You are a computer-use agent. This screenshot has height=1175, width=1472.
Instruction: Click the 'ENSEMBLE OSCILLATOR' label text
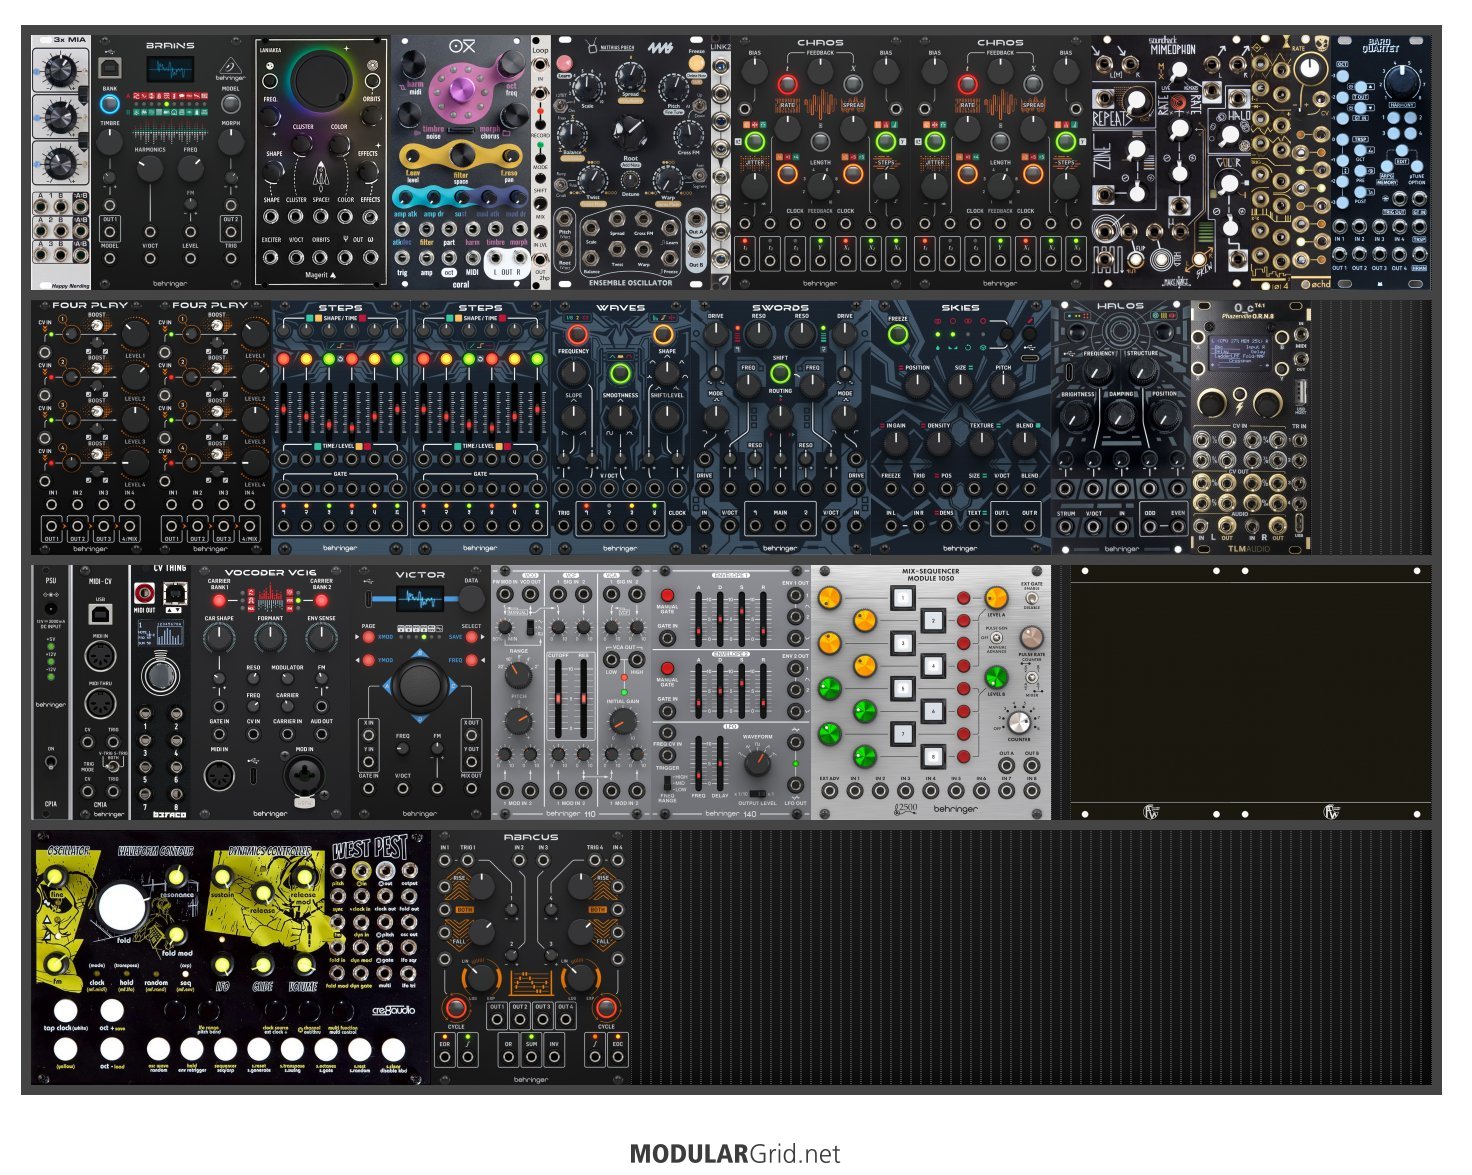(630, 283)
